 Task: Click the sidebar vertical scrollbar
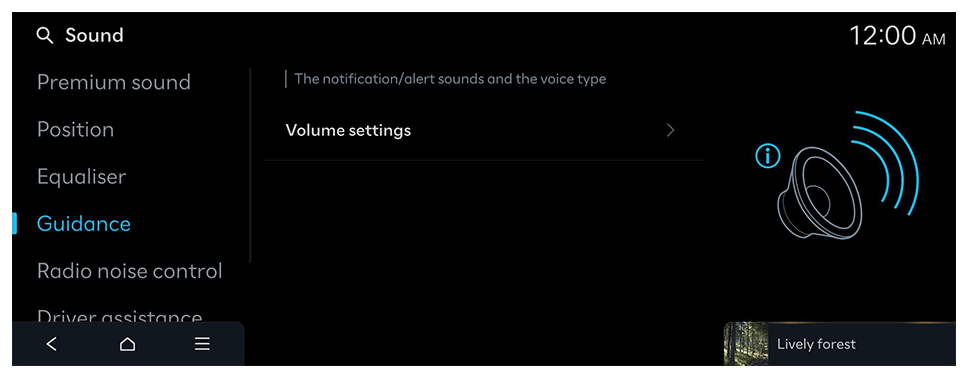point(250,166)
